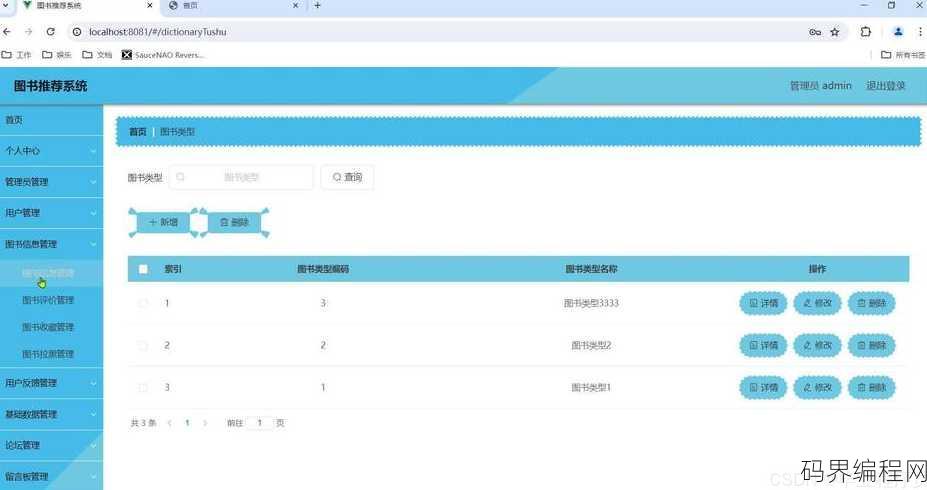Go to the next page arrow in pagination
927x490 pixels.
tap(205, 423)
